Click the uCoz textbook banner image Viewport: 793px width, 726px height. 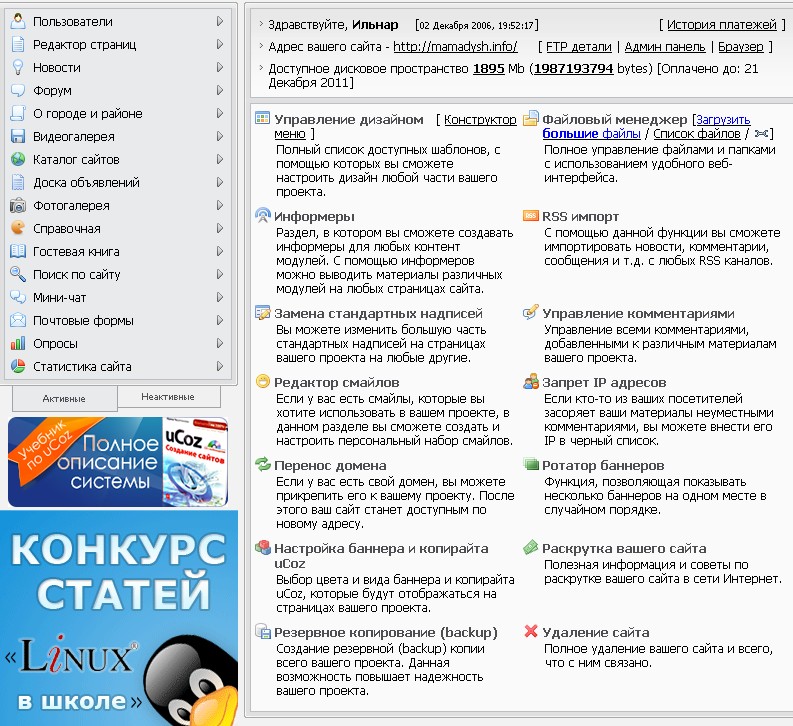tap(118, 462)
